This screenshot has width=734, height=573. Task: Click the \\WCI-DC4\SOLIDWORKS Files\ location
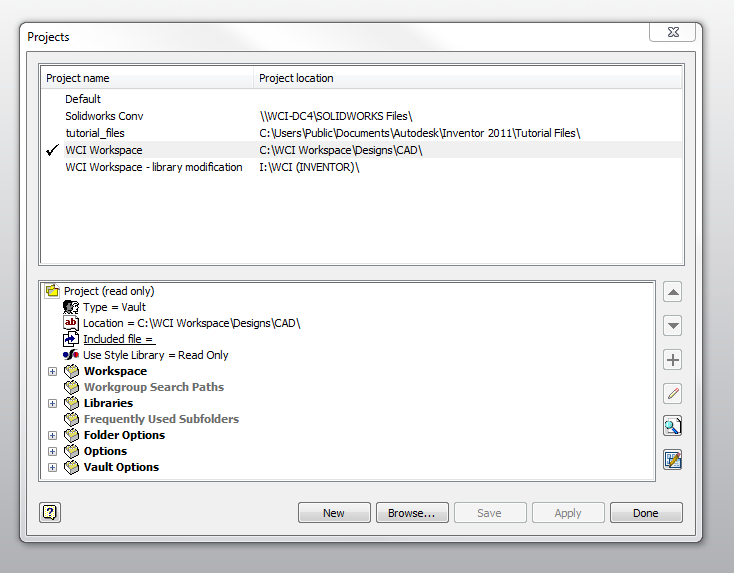[x=336, y=116]
